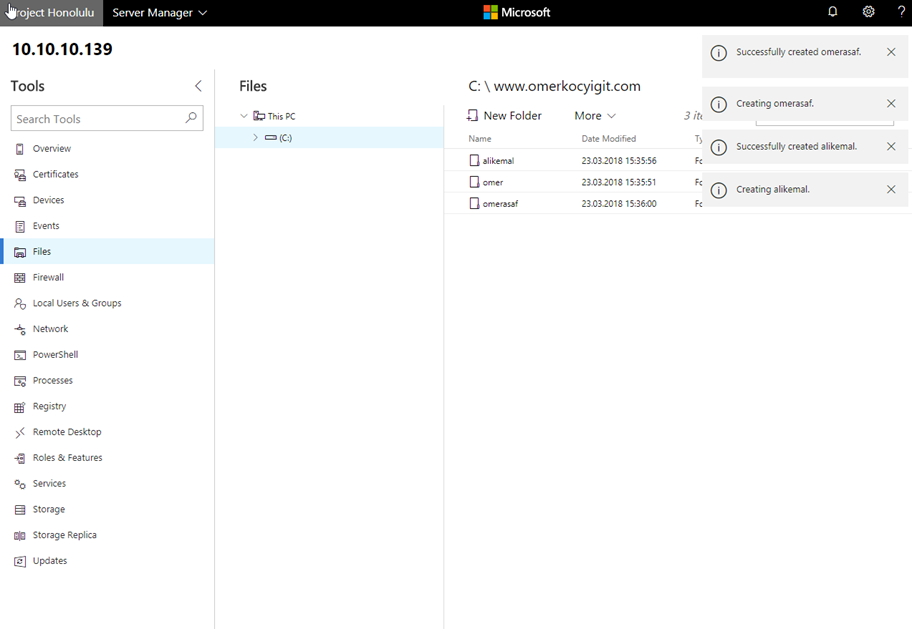The height and width of the screenshot is (629, 912).
Task: Open the Devices tool
Action: click(107, 200)
